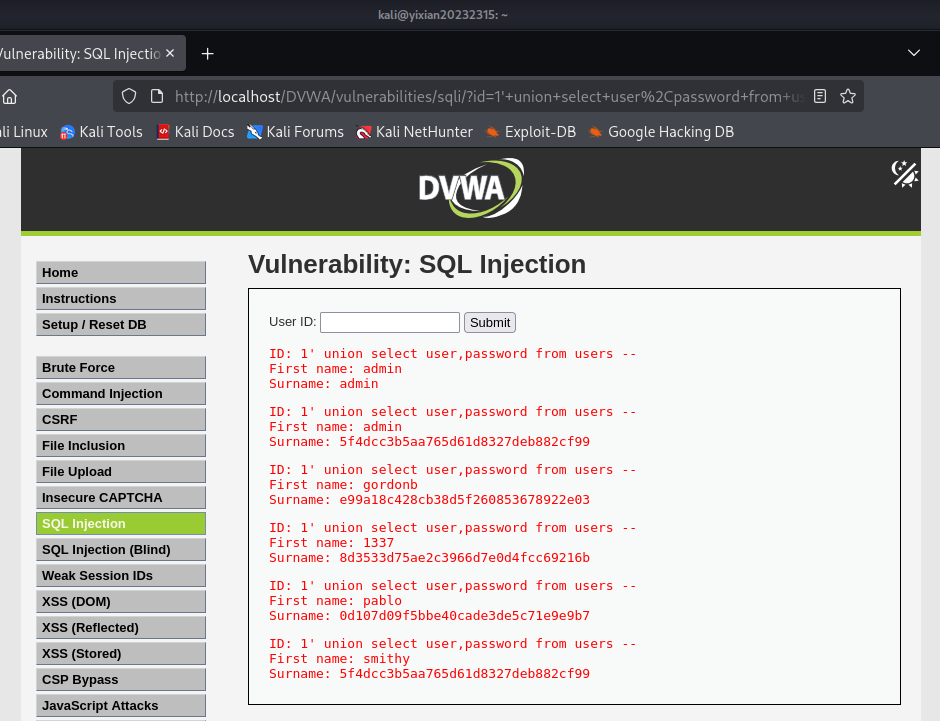Expand the list-all-tabs chevron
The width and height of the screenshot is (940, 721).
[914, 53]
